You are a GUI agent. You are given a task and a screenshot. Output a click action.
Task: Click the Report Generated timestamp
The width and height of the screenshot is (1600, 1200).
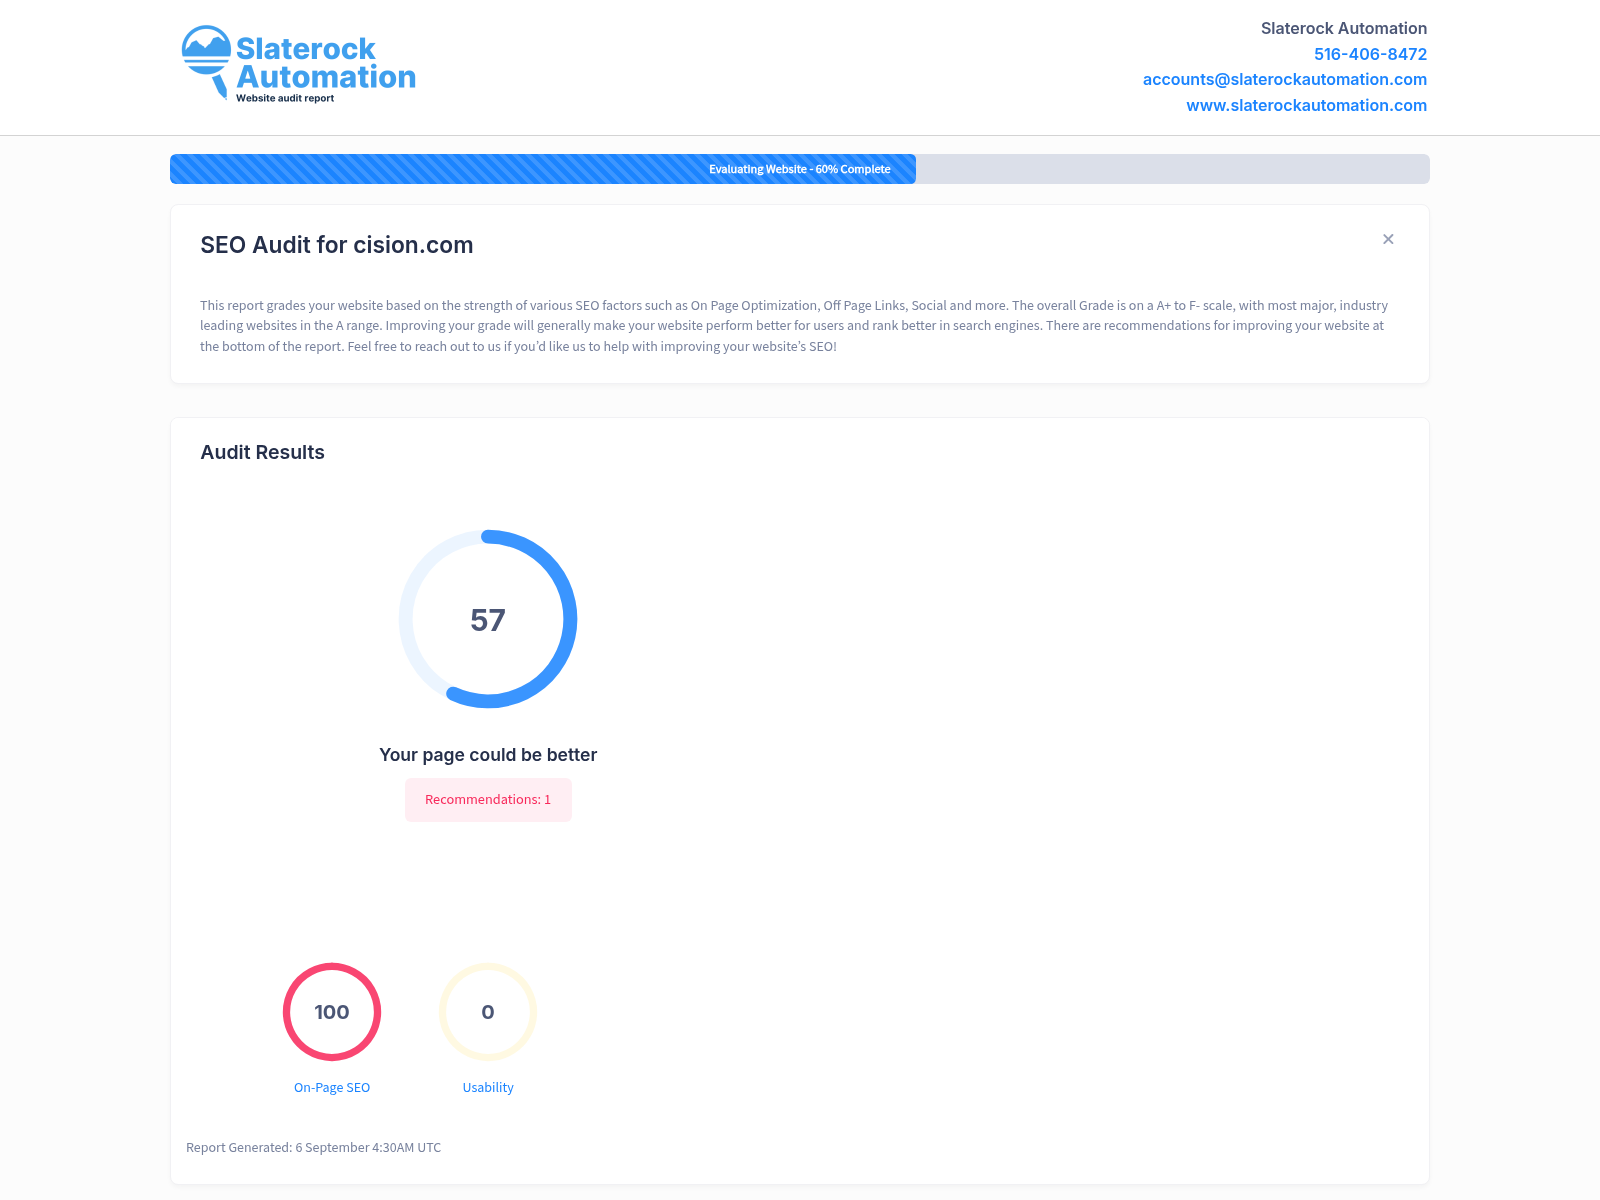[313, 1148]
